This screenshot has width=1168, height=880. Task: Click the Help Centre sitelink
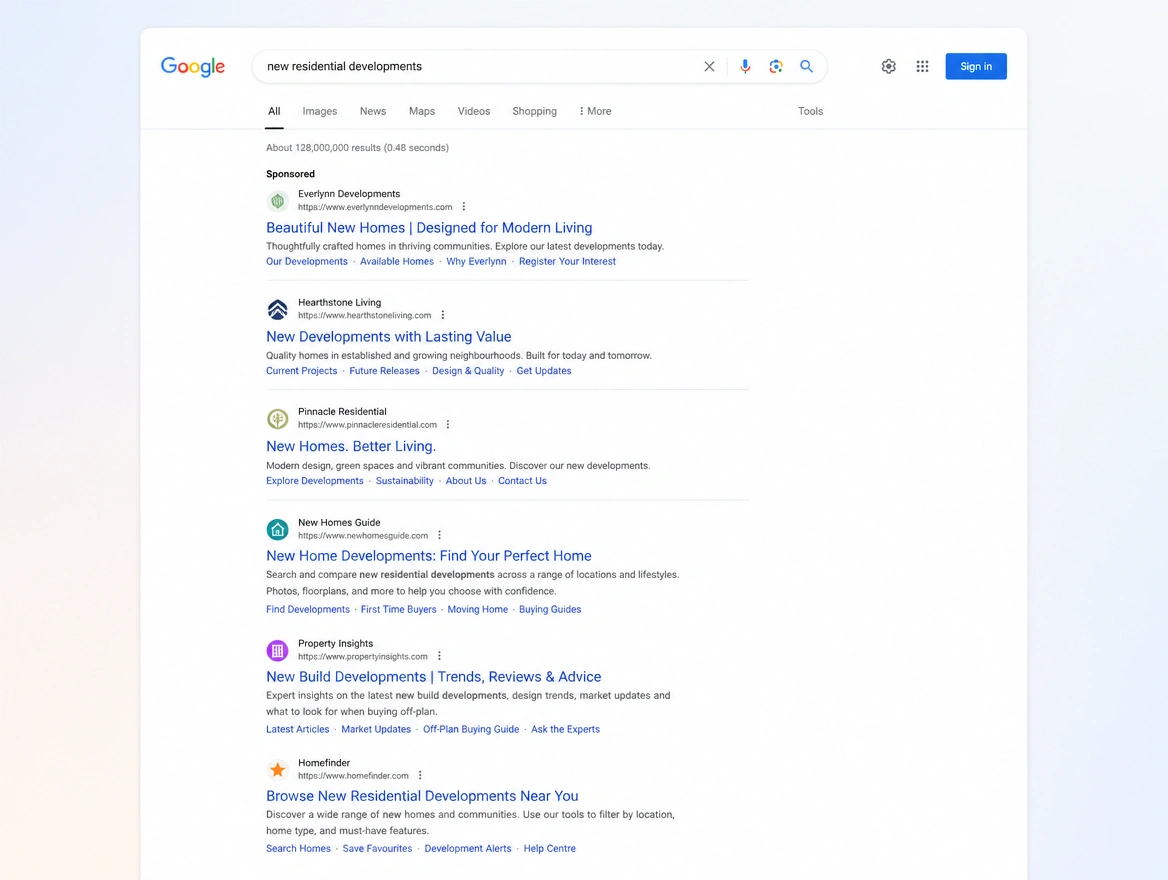tap(550, 849)
